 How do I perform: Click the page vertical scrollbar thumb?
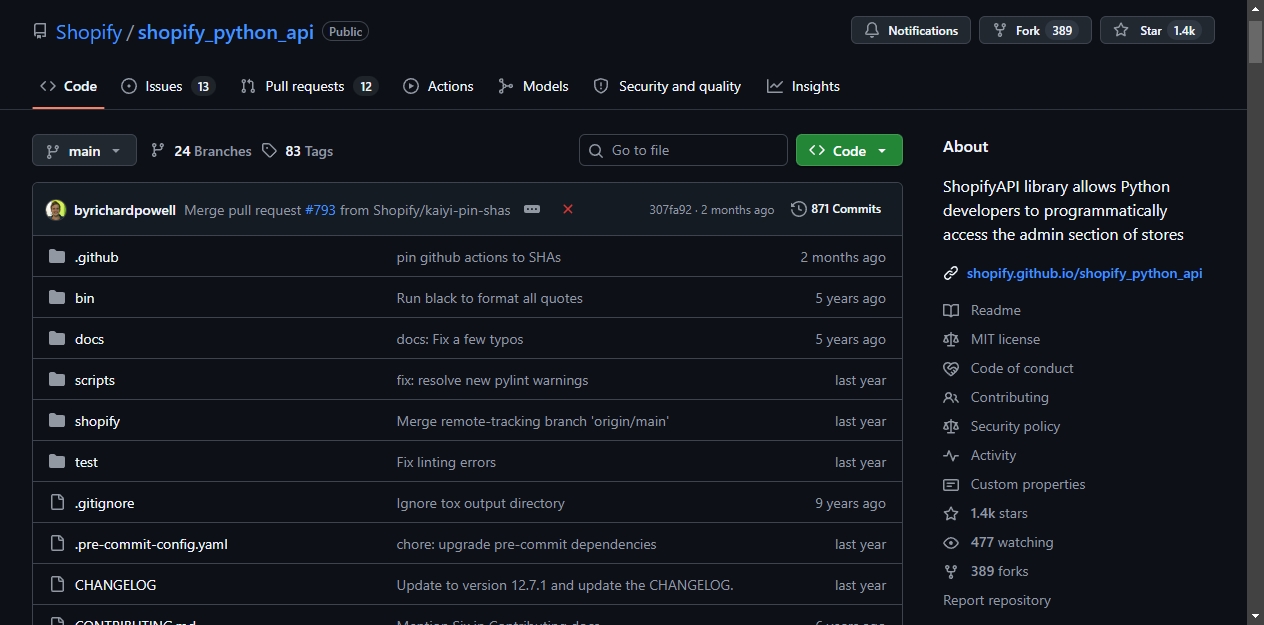coord(1256,40)
